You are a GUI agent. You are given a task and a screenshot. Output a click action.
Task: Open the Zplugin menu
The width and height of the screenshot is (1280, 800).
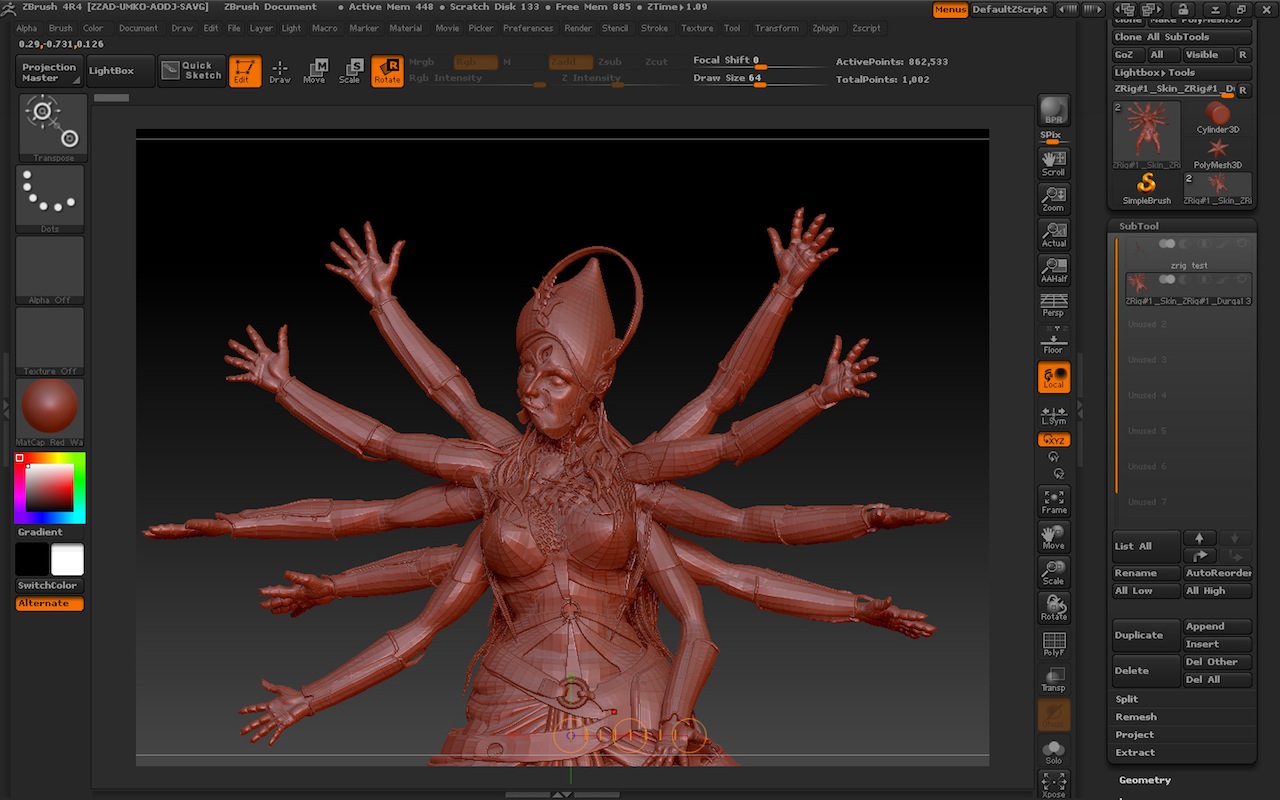coord(825,28)
